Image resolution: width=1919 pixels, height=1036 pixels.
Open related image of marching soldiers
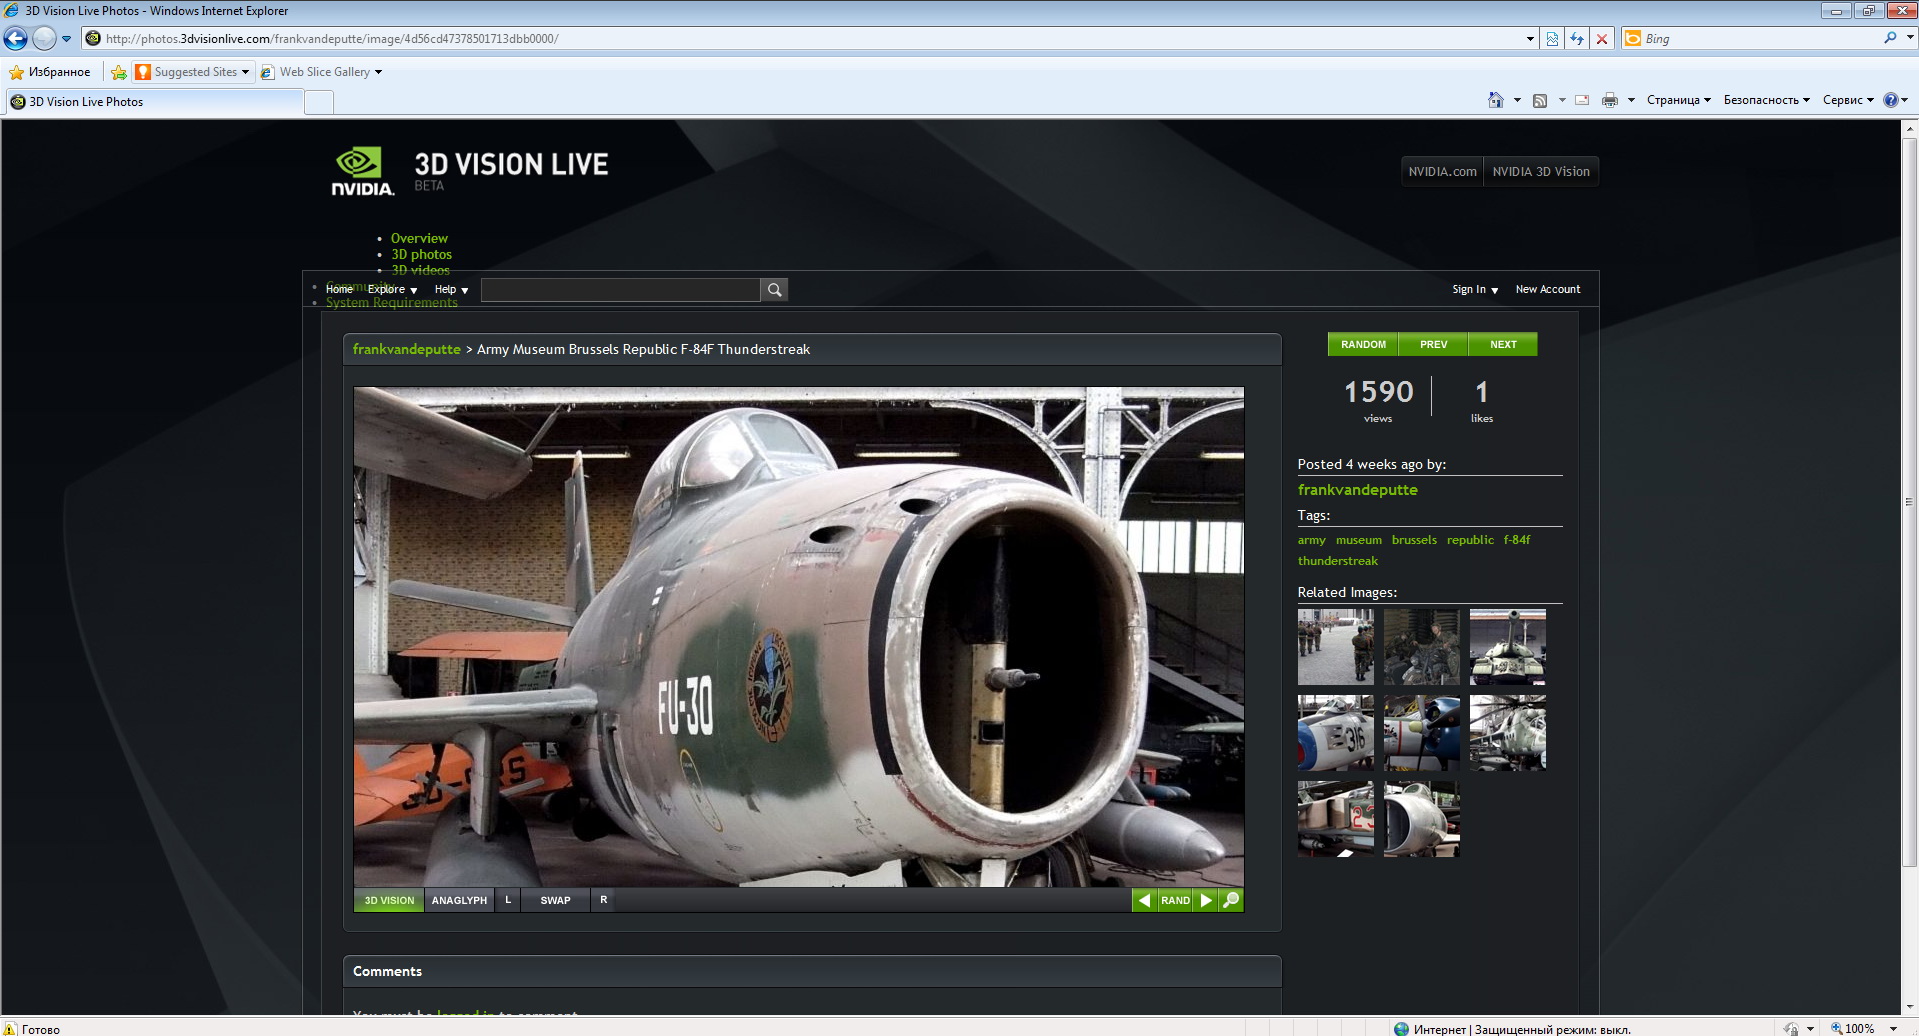(x=1335, y=647)
